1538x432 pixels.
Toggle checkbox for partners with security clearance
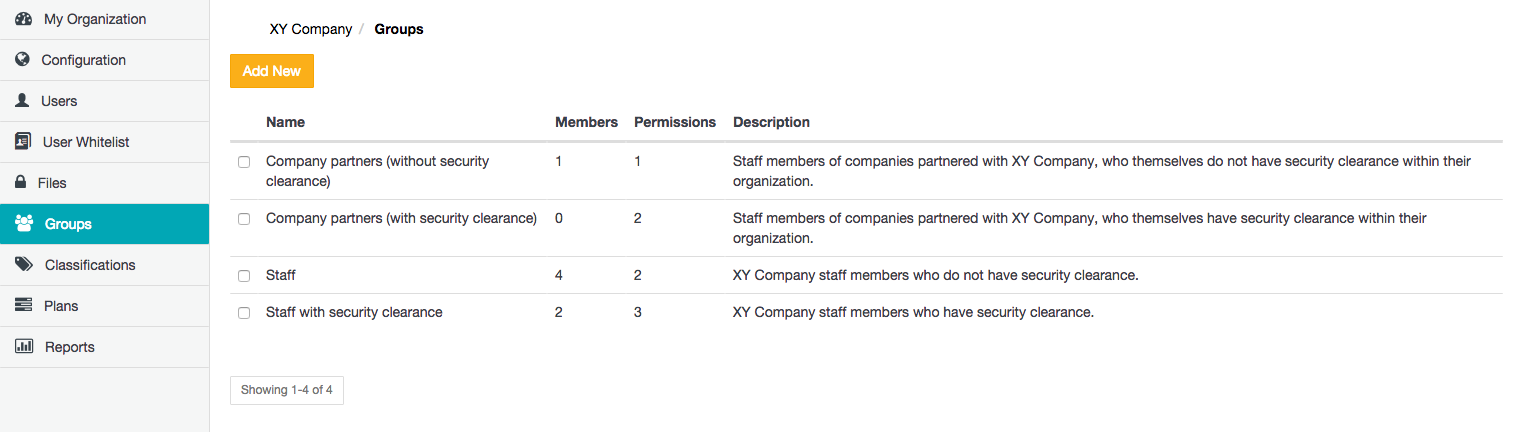click(244, 219)
